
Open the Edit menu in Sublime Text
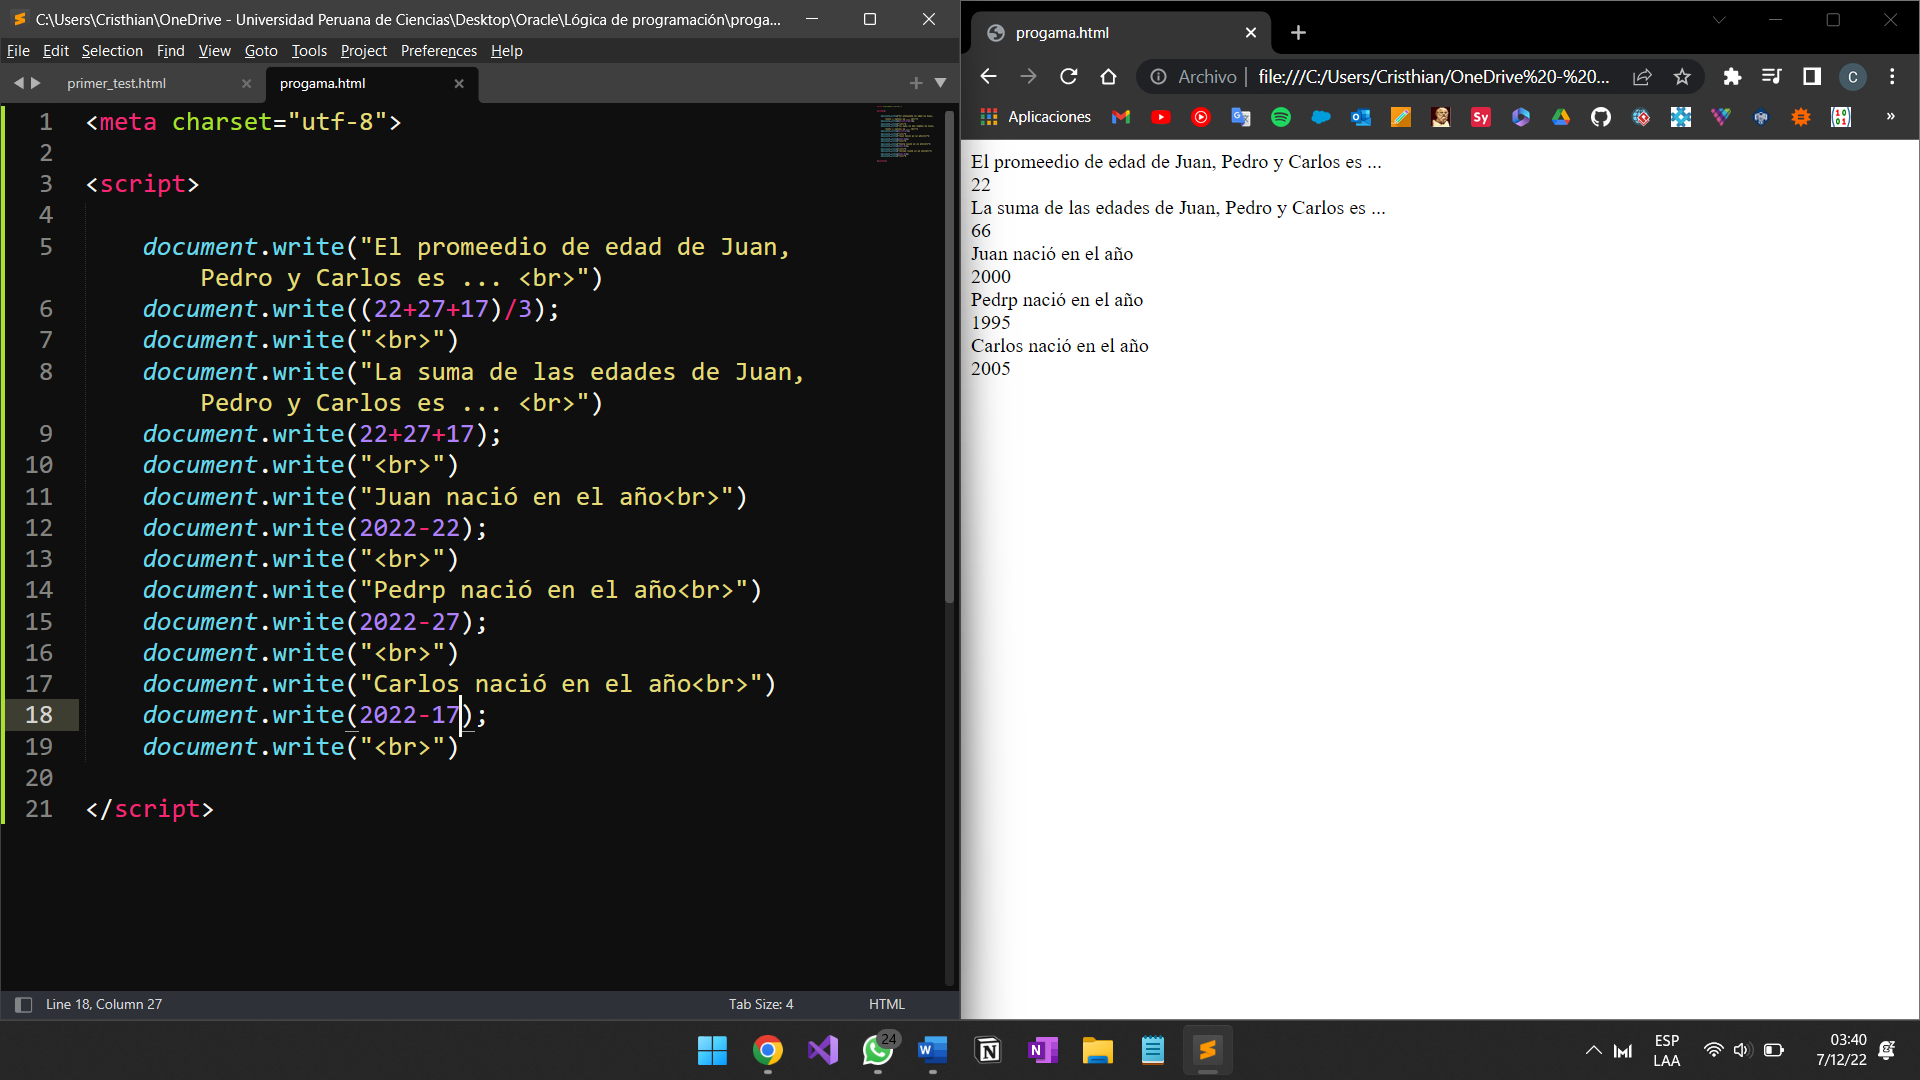[56, 51]
